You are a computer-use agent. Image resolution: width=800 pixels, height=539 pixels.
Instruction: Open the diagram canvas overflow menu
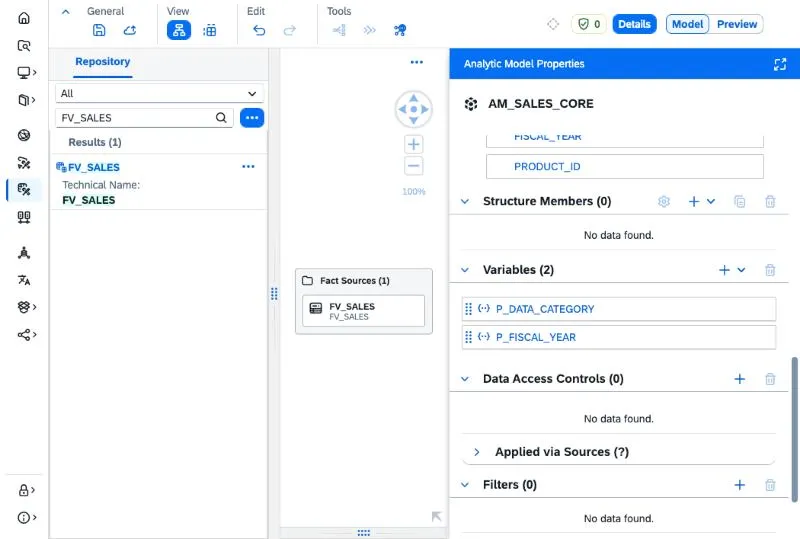[x=417, y=62]
